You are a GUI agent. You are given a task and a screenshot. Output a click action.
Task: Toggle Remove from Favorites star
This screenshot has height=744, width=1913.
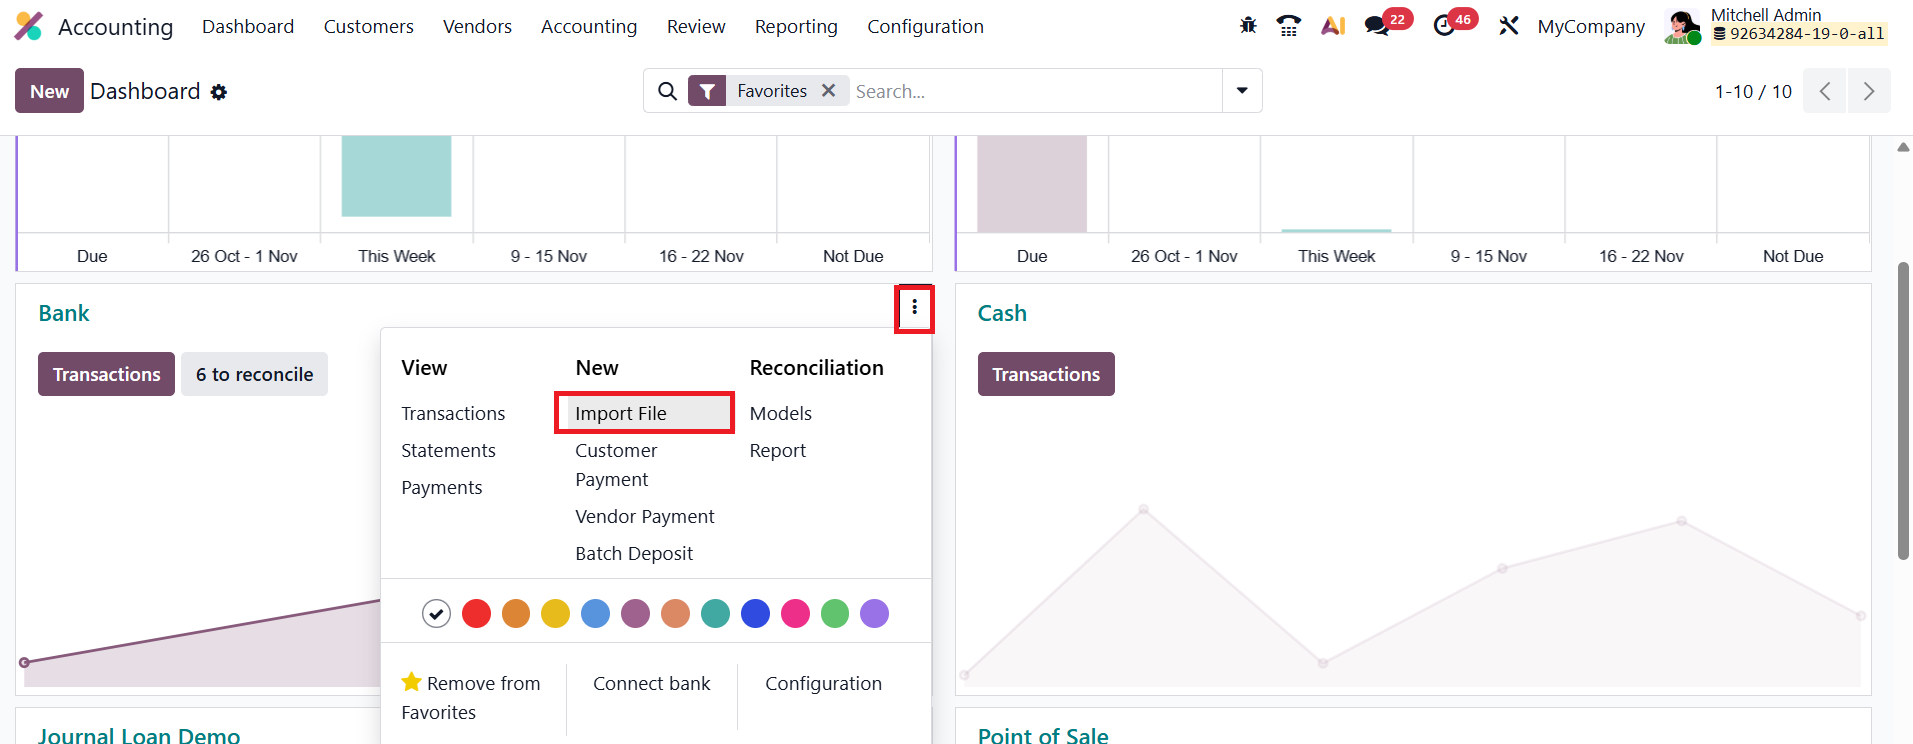411,682
